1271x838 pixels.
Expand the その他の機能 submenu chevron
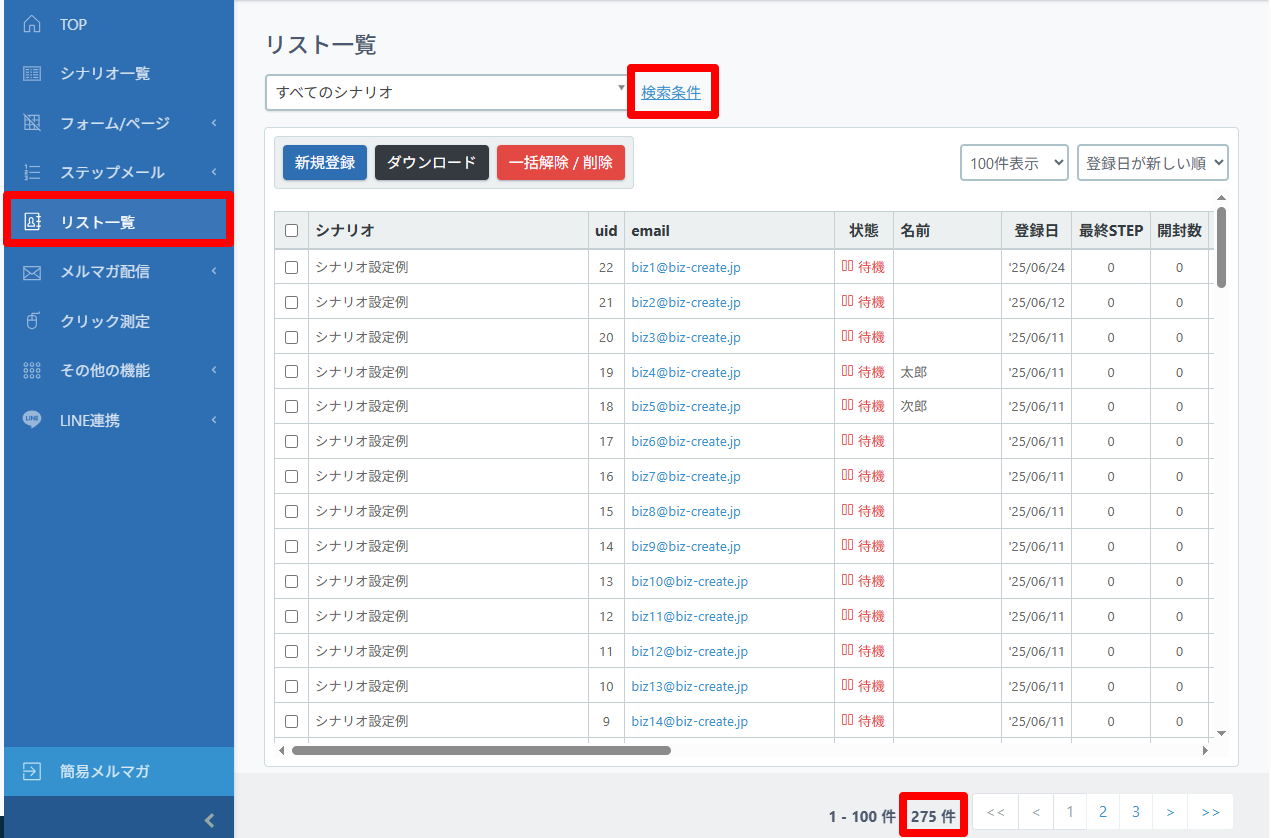click(214, 370)
